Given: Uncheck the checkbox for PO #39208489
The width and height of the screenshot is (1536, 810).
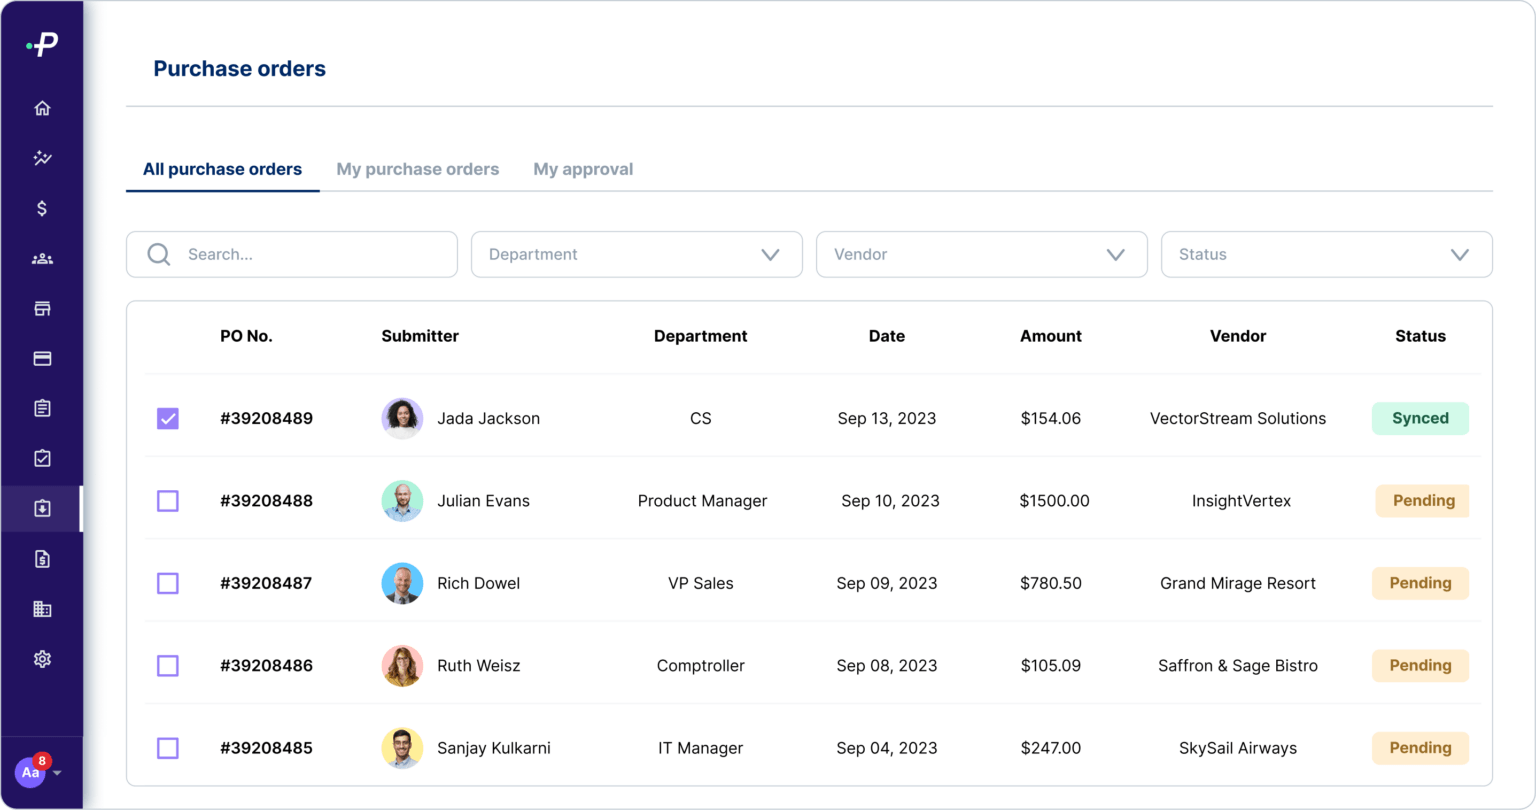Looking at the screenshot, I should click(x=168, y=418).
